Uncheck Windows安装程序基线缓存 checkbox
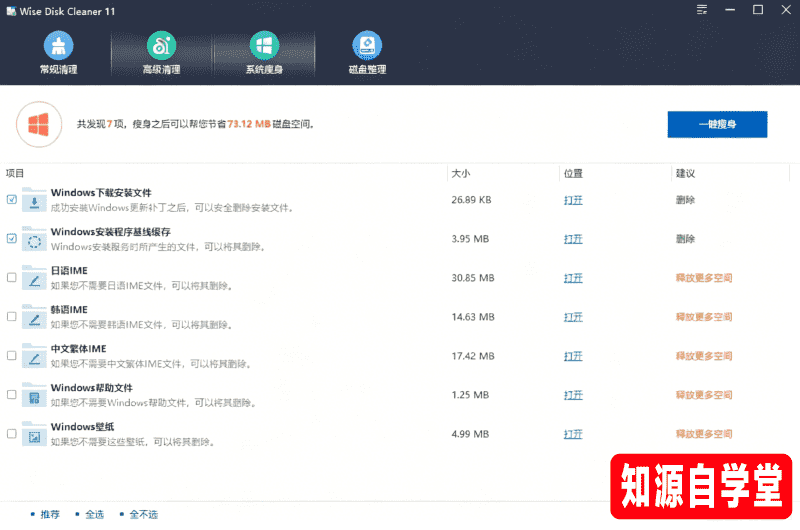Image resolution: width=800 pixels, height=530 pixels. [12, 238]
